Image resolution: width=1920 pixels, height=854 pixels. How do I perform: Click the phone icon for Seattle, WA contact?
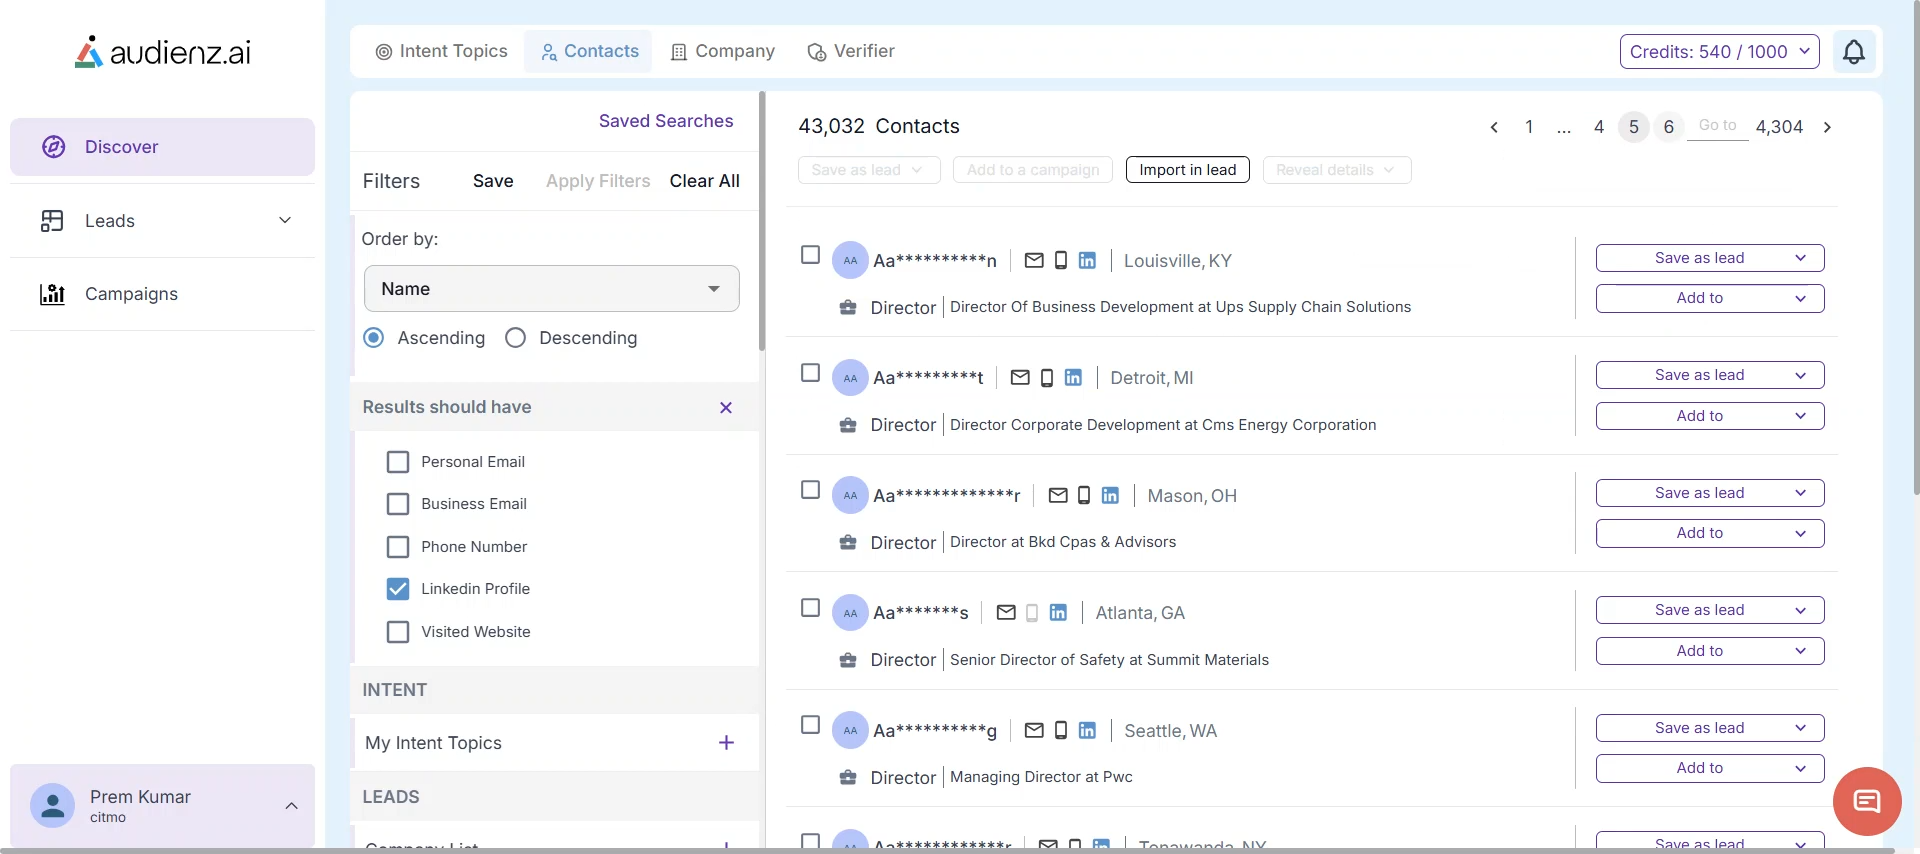1061,730
